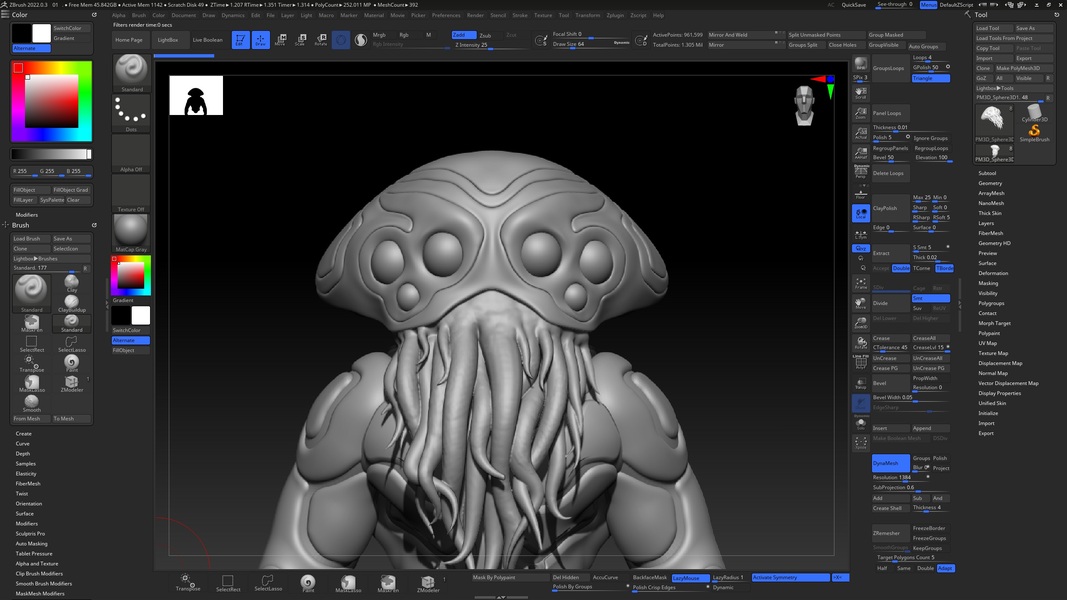1067x600 pixels.
Task: Open the Preferences menu
Action: tap(446, 15)
